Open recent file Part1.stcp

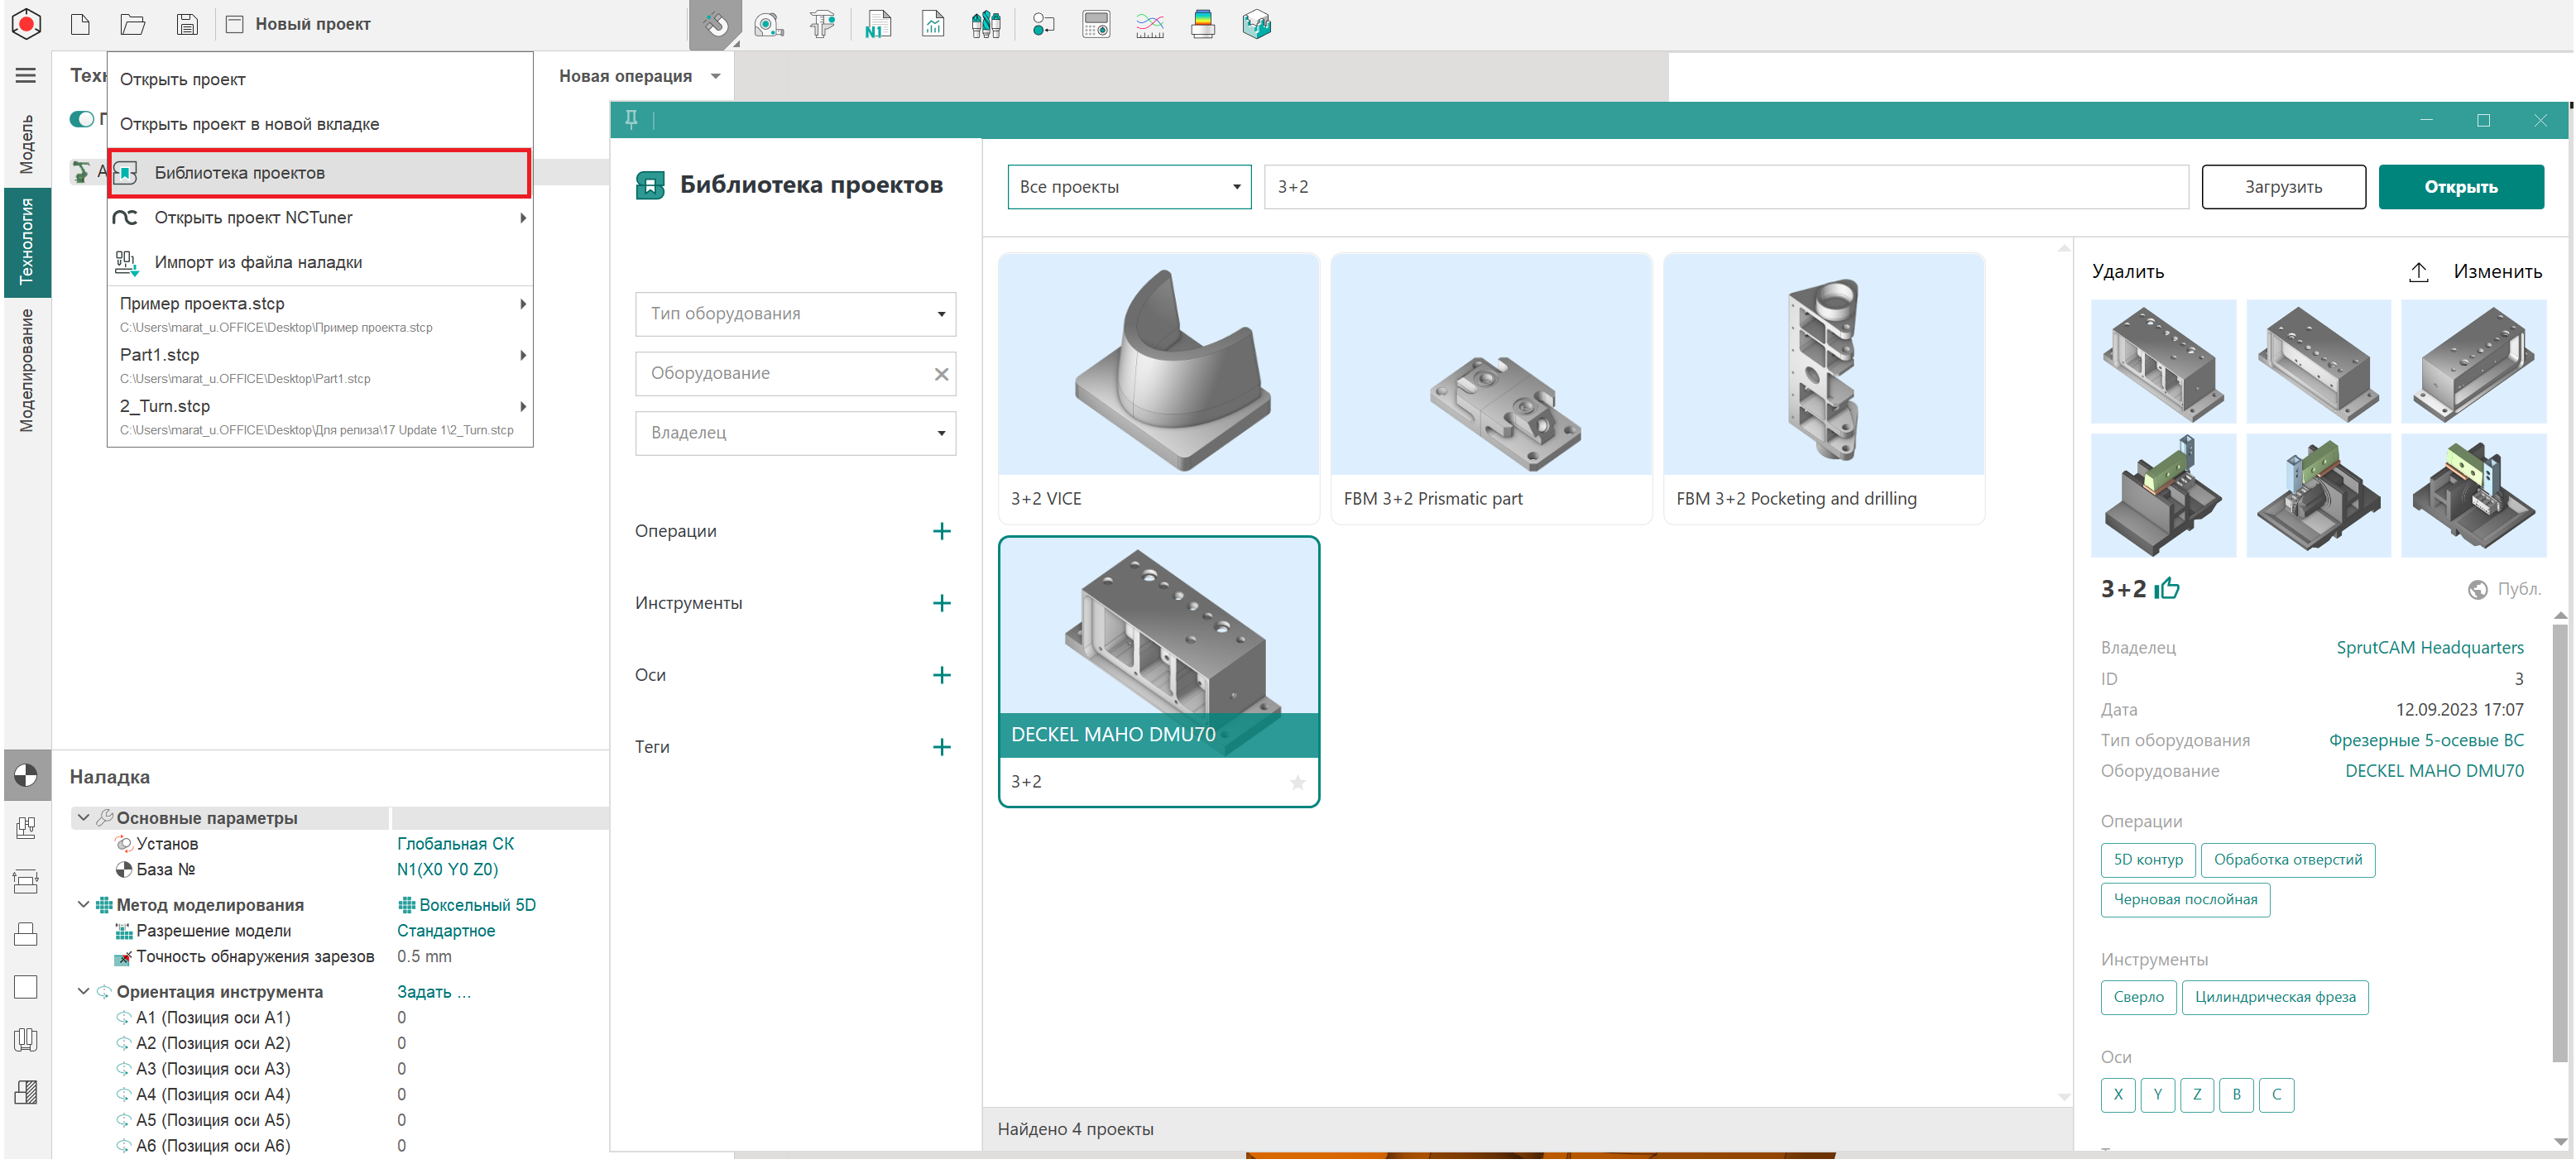(x=319, y=365)
